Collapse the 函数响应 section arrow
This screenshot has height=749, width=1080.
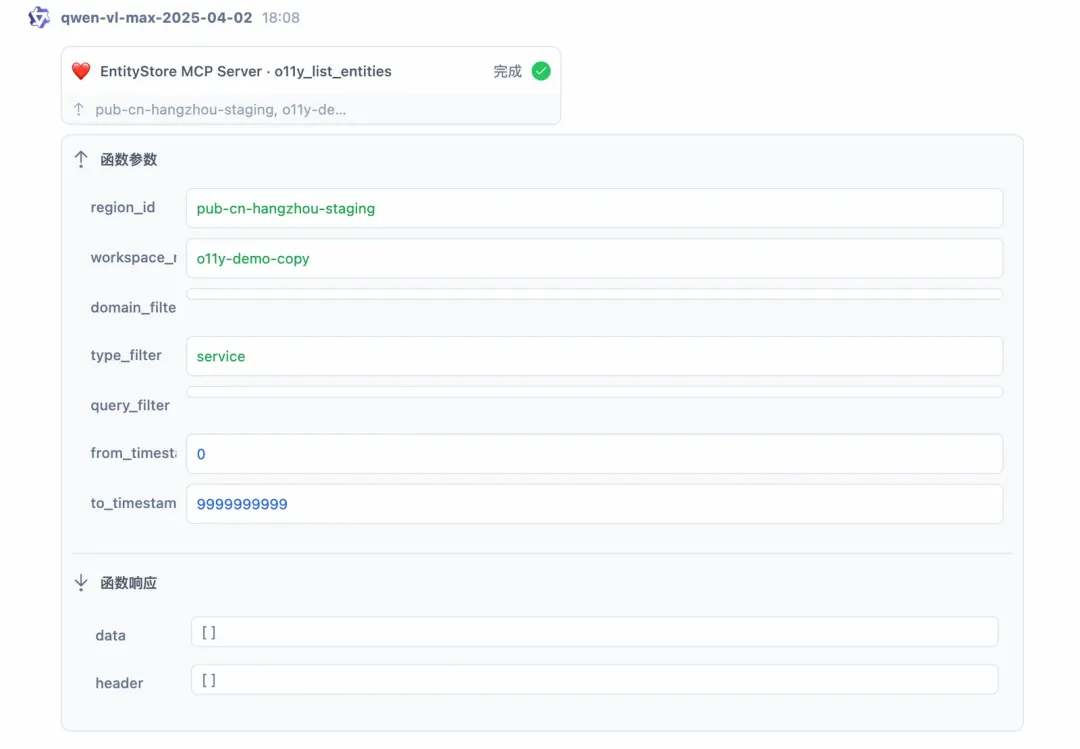(x=81, y=583)
